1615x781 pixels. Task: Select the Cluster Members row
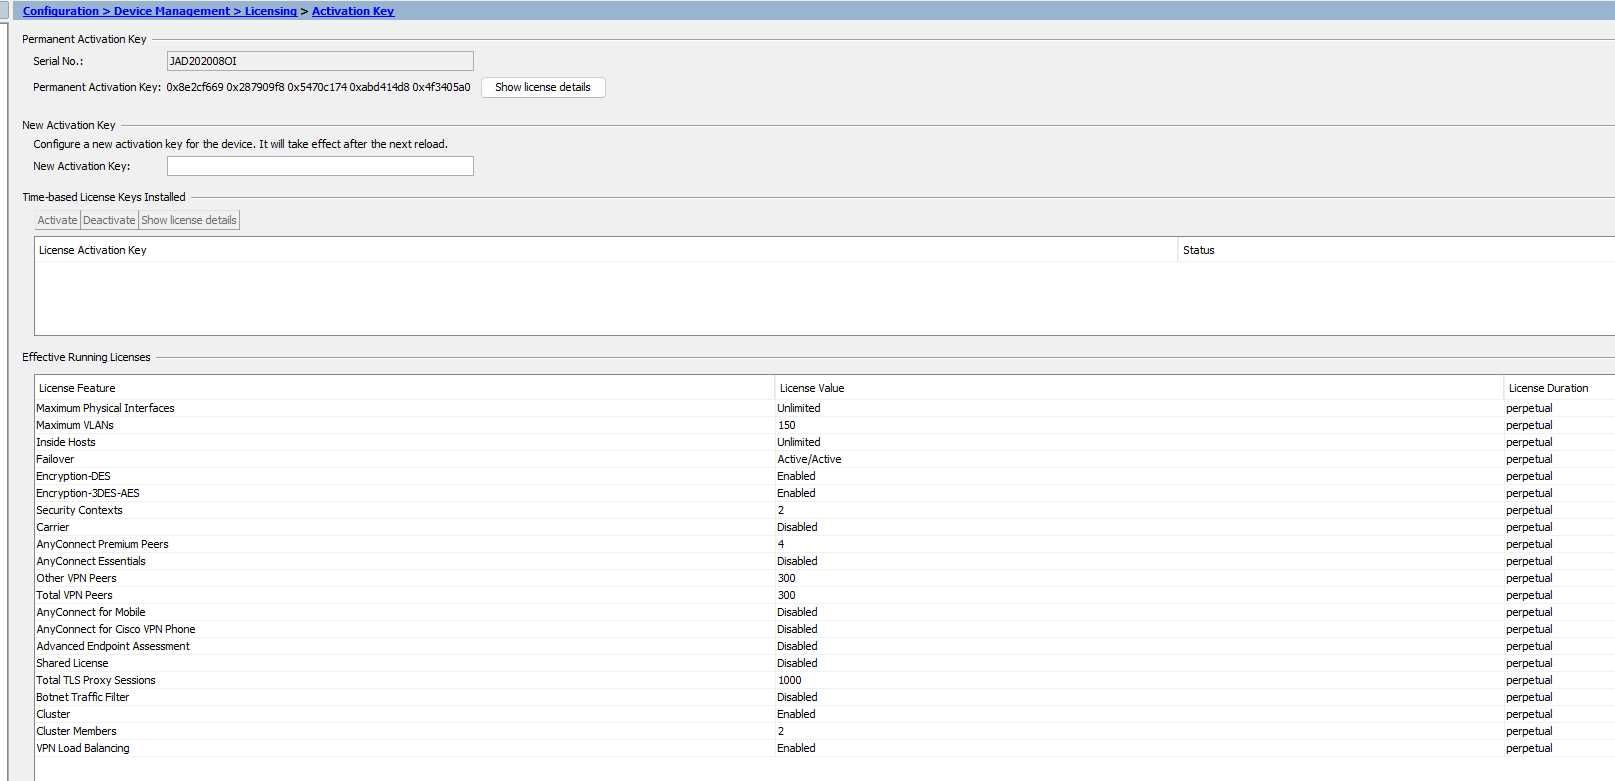coord(825,731)
